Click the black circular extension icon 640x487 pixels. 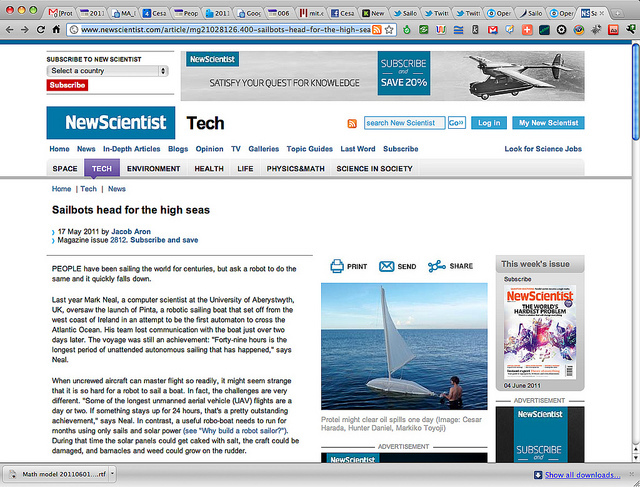561,29
